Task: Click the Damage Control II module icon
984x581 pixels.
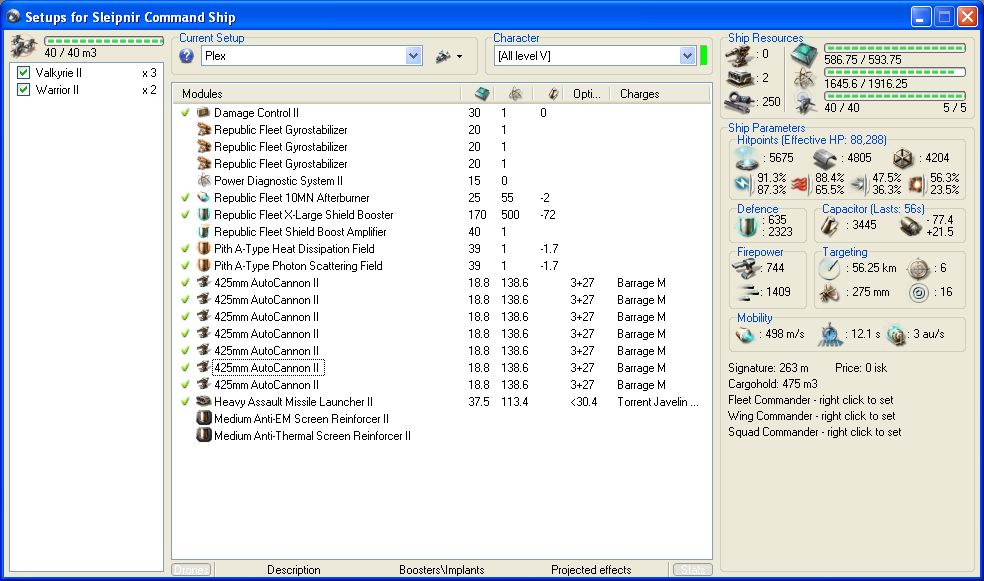Action: pyautogui.click(x=203, y=112)
